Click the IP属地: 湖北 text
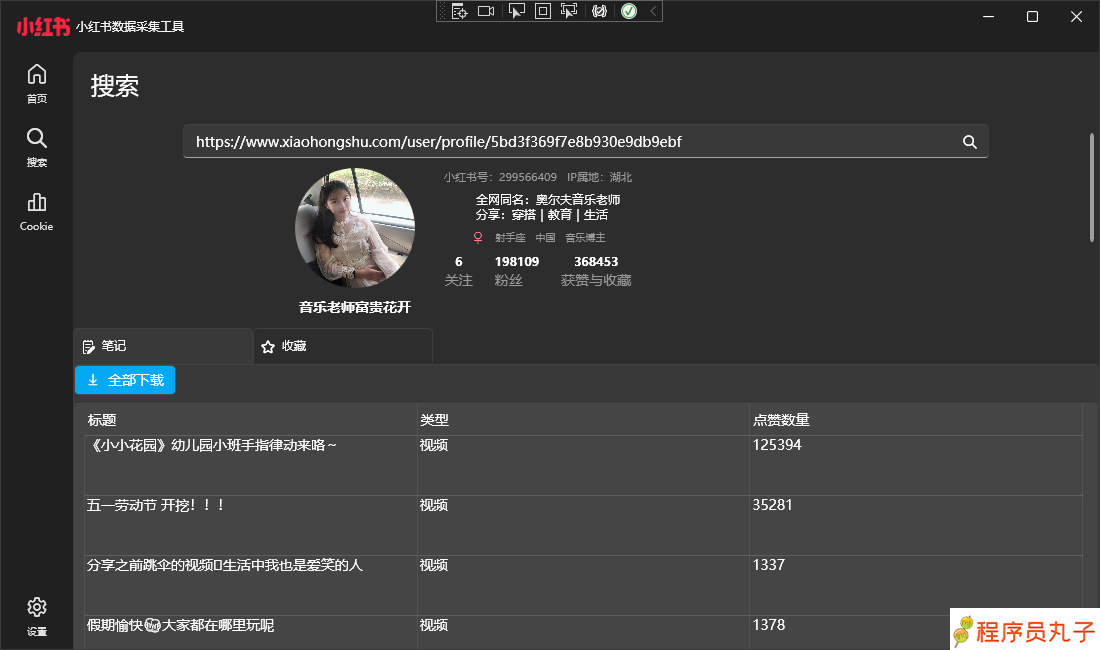 point(599,177)
